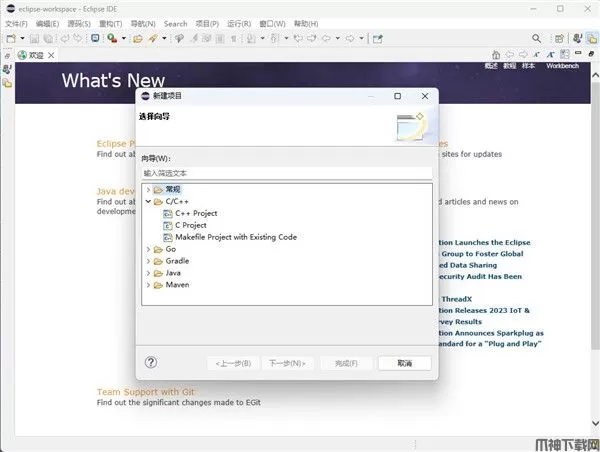
Task: Open the 项目(P) menu
Action: tap(207, 24)
